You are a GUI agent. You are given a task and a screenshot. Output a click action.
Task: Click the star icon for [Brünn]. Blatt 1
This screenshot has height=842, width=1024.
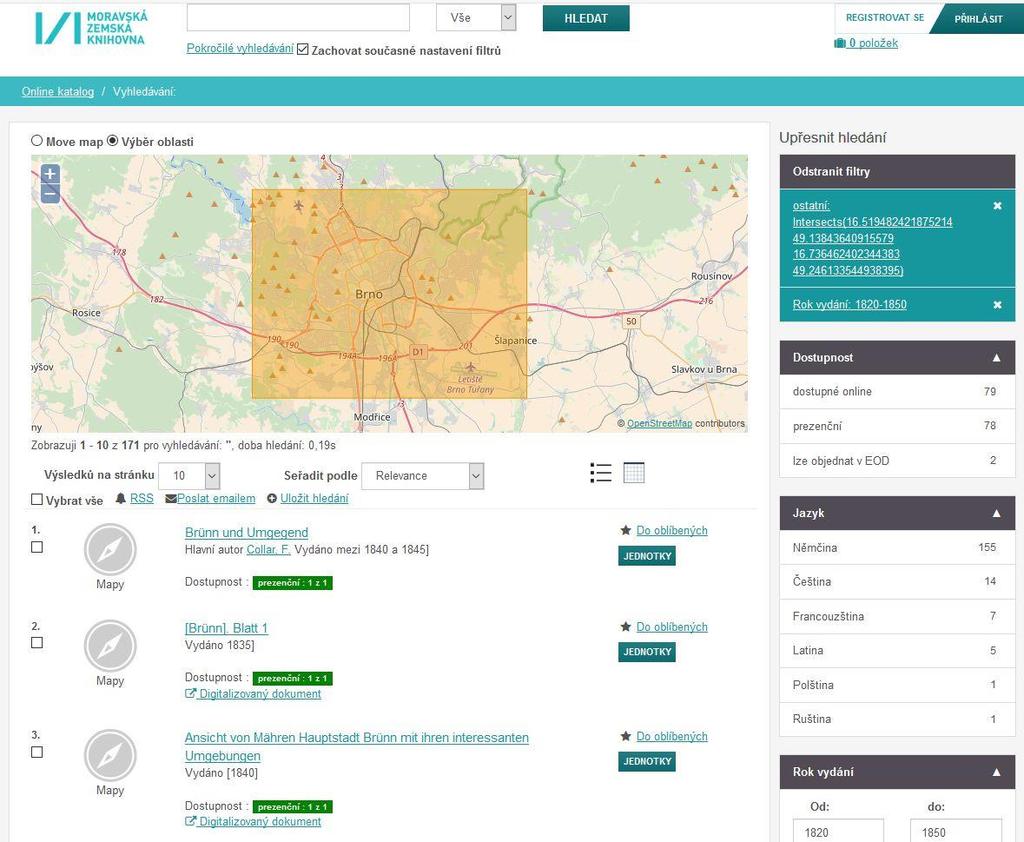(x=626, y=627)
